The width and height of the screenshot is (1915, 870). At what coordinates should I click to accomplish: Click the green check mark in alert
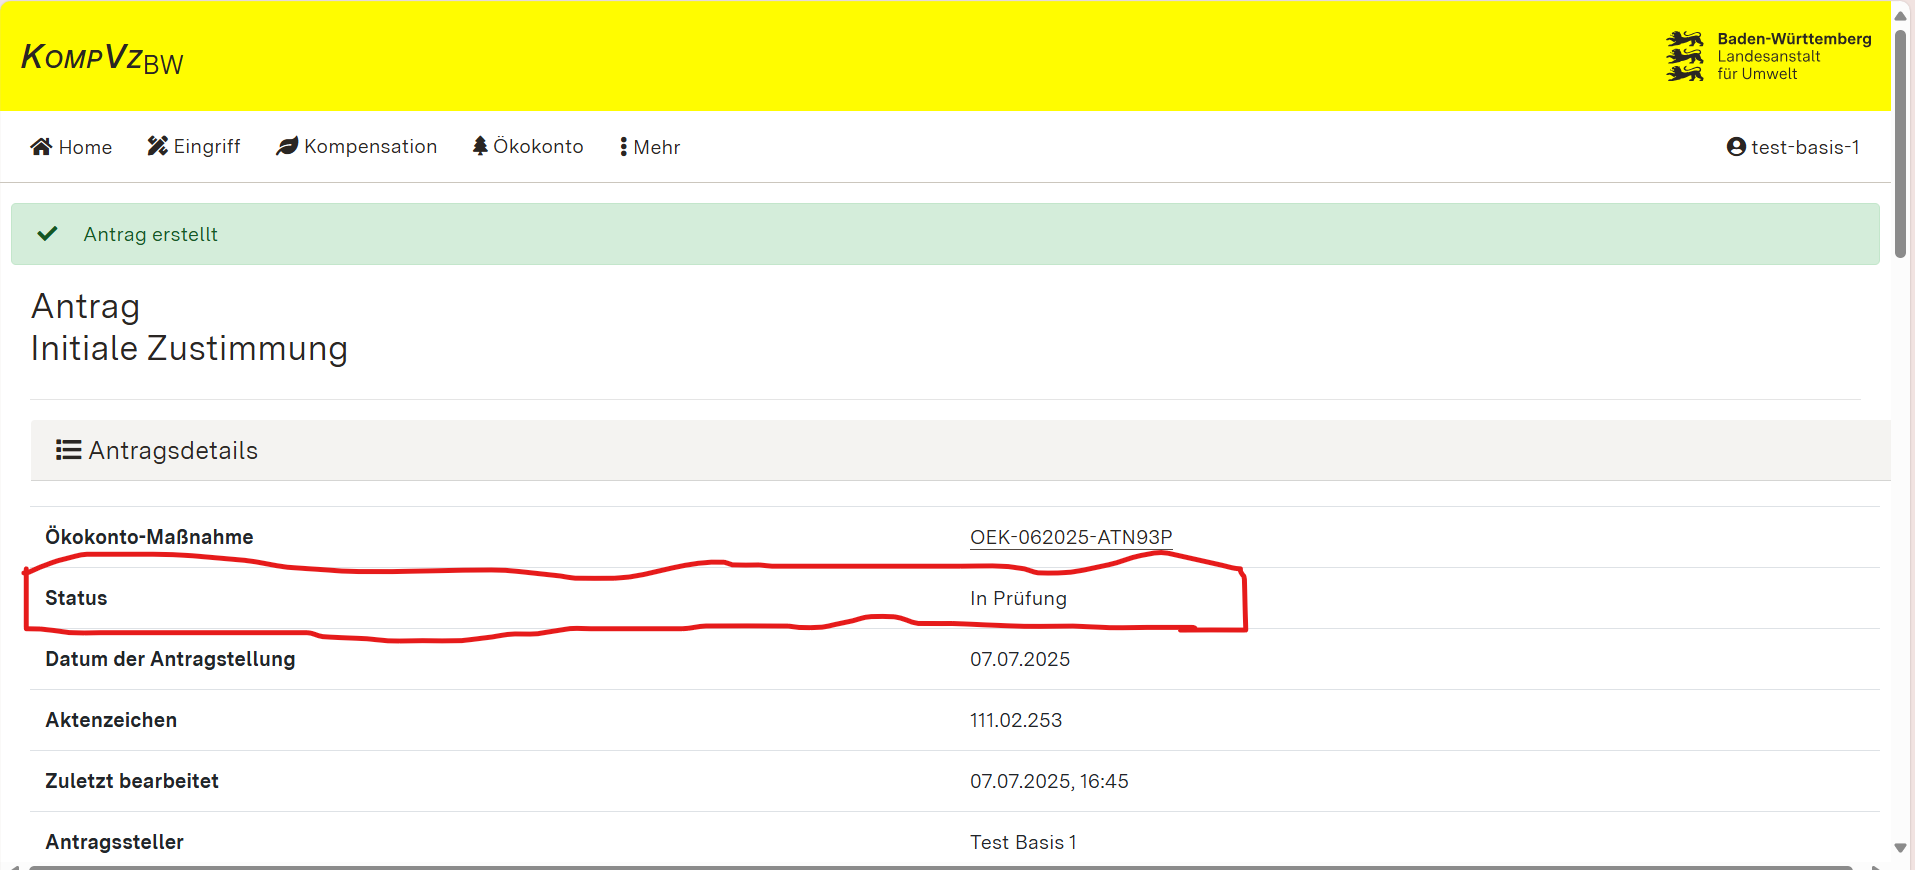(47, 234)
